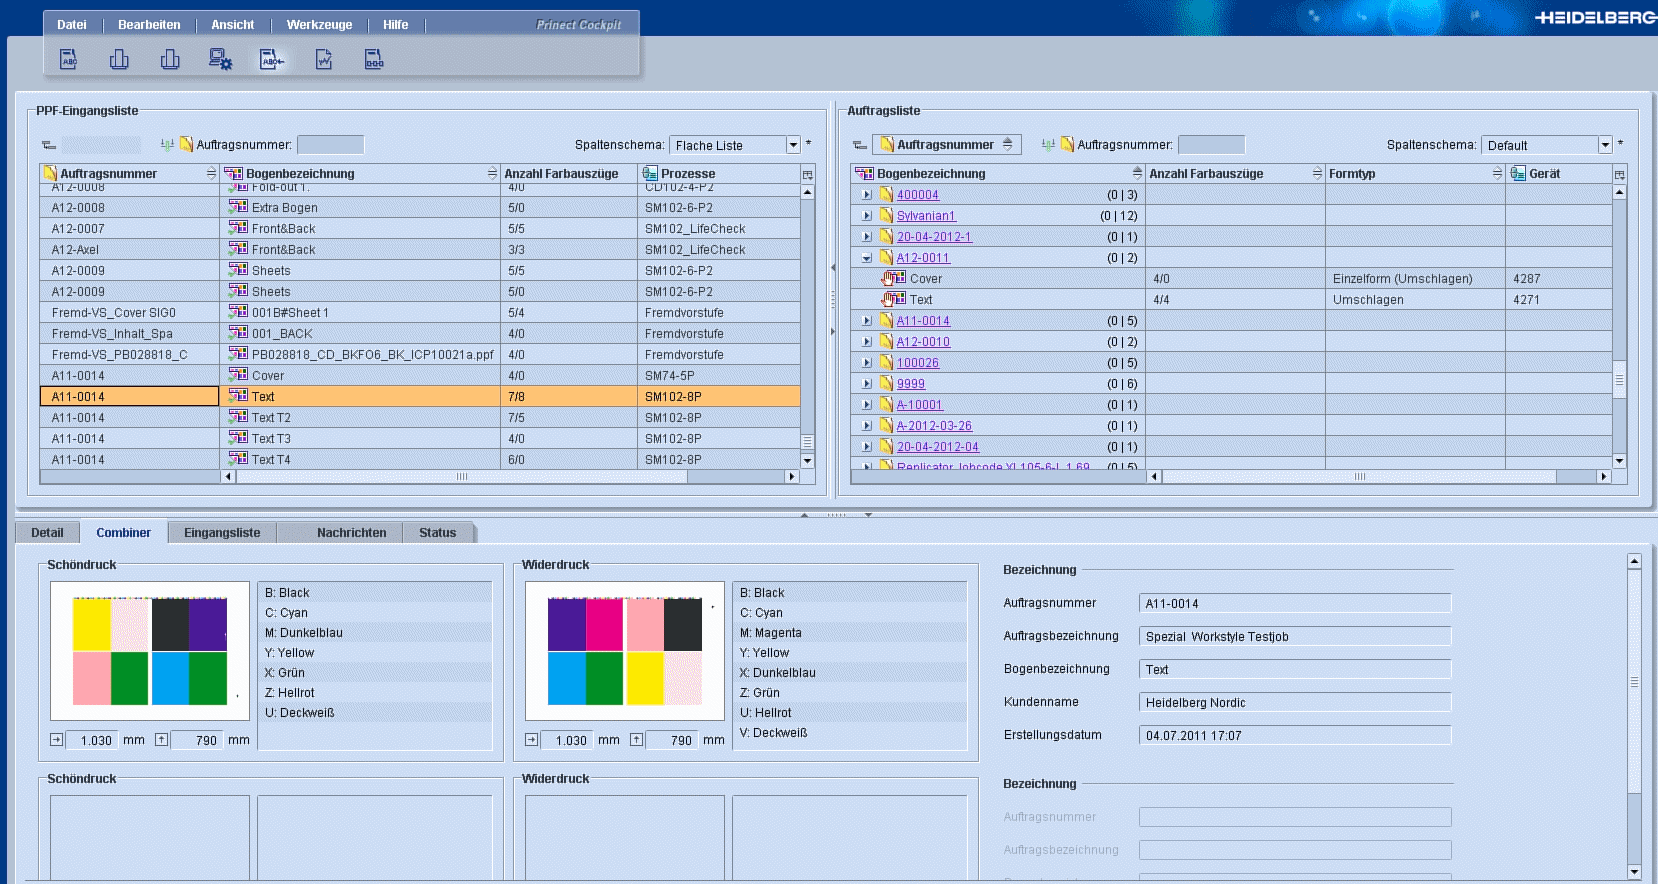Click sheet icon beside Extra Bogen
The width and height of the screenshot is (1658, 884).
point(238,207)
